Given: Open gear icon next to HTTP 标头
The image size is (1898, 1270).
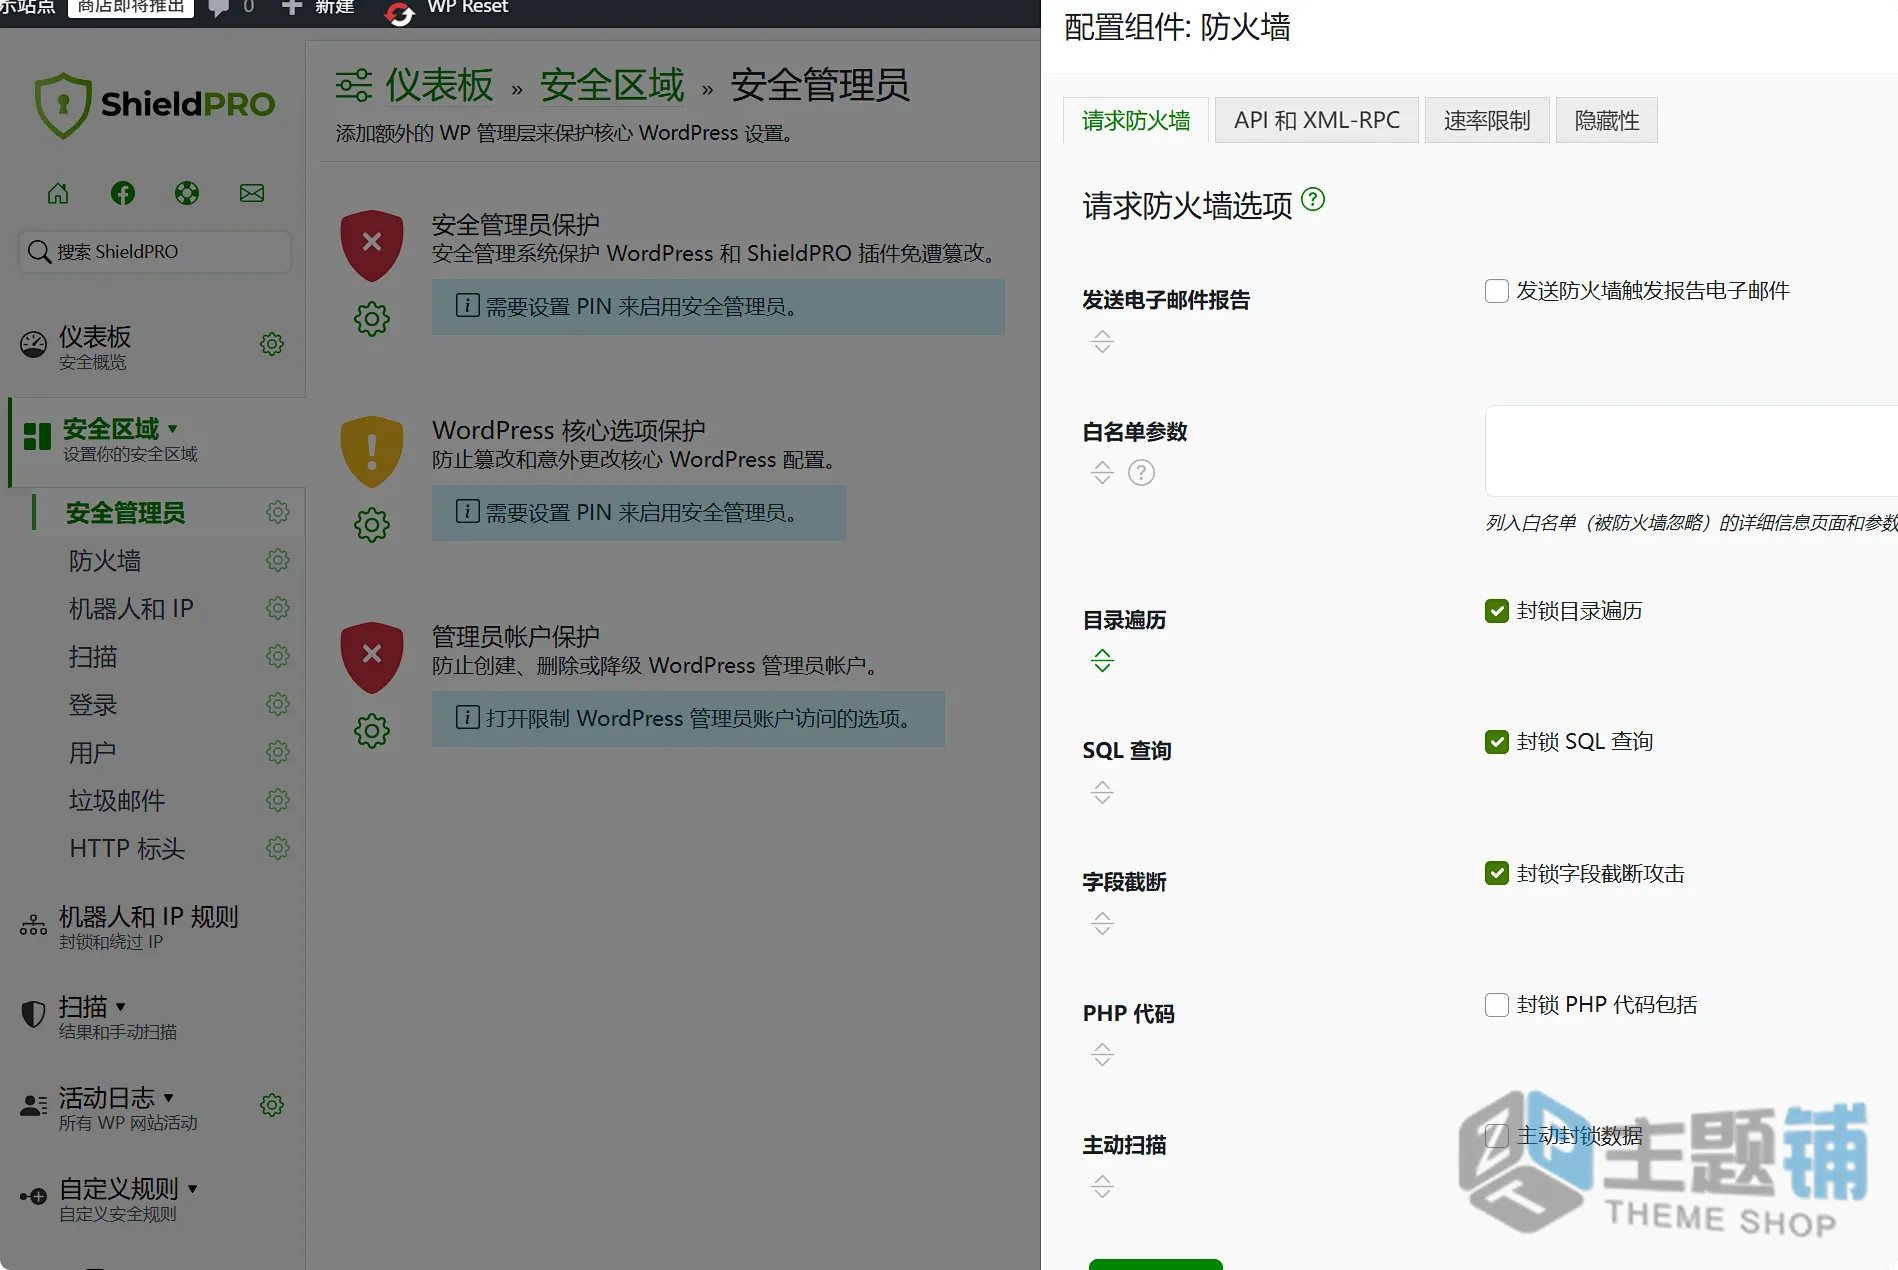Looking at the screenshot, I should (278, 848).
